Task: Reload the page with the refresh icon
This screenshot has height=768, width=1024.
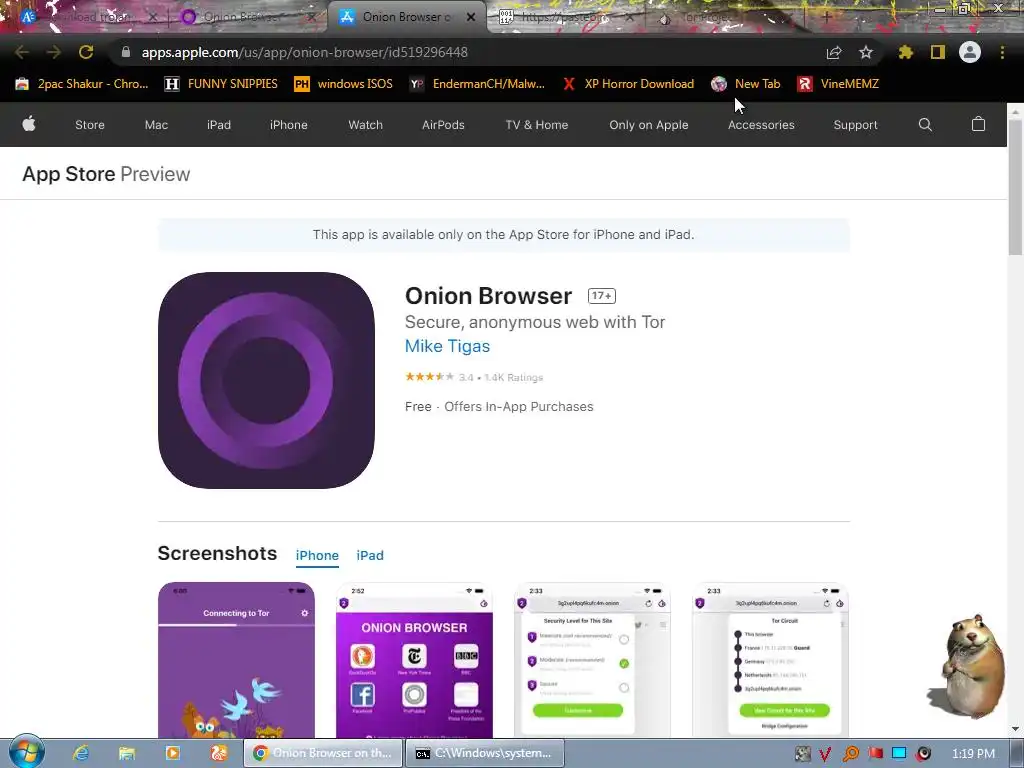Action: click(86, 52)
